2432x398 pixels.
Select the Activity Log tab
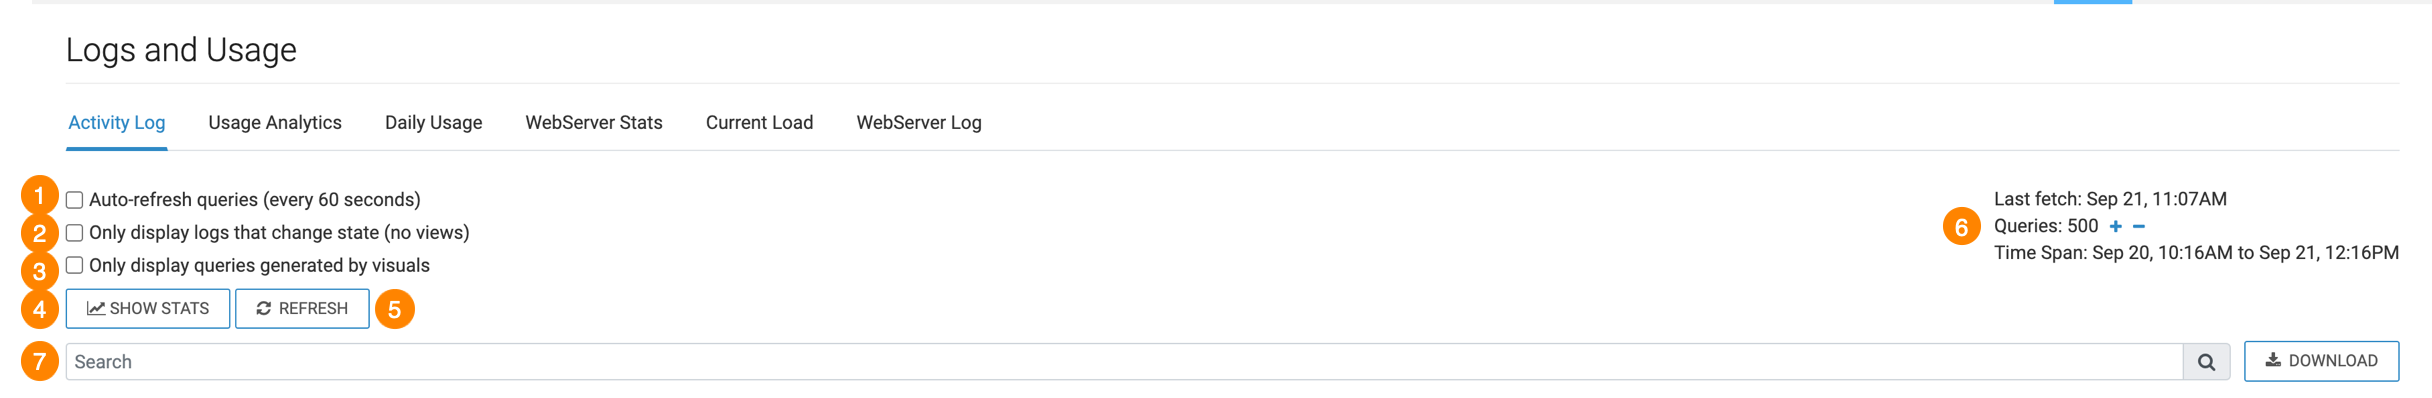click(x=117, y=122)
